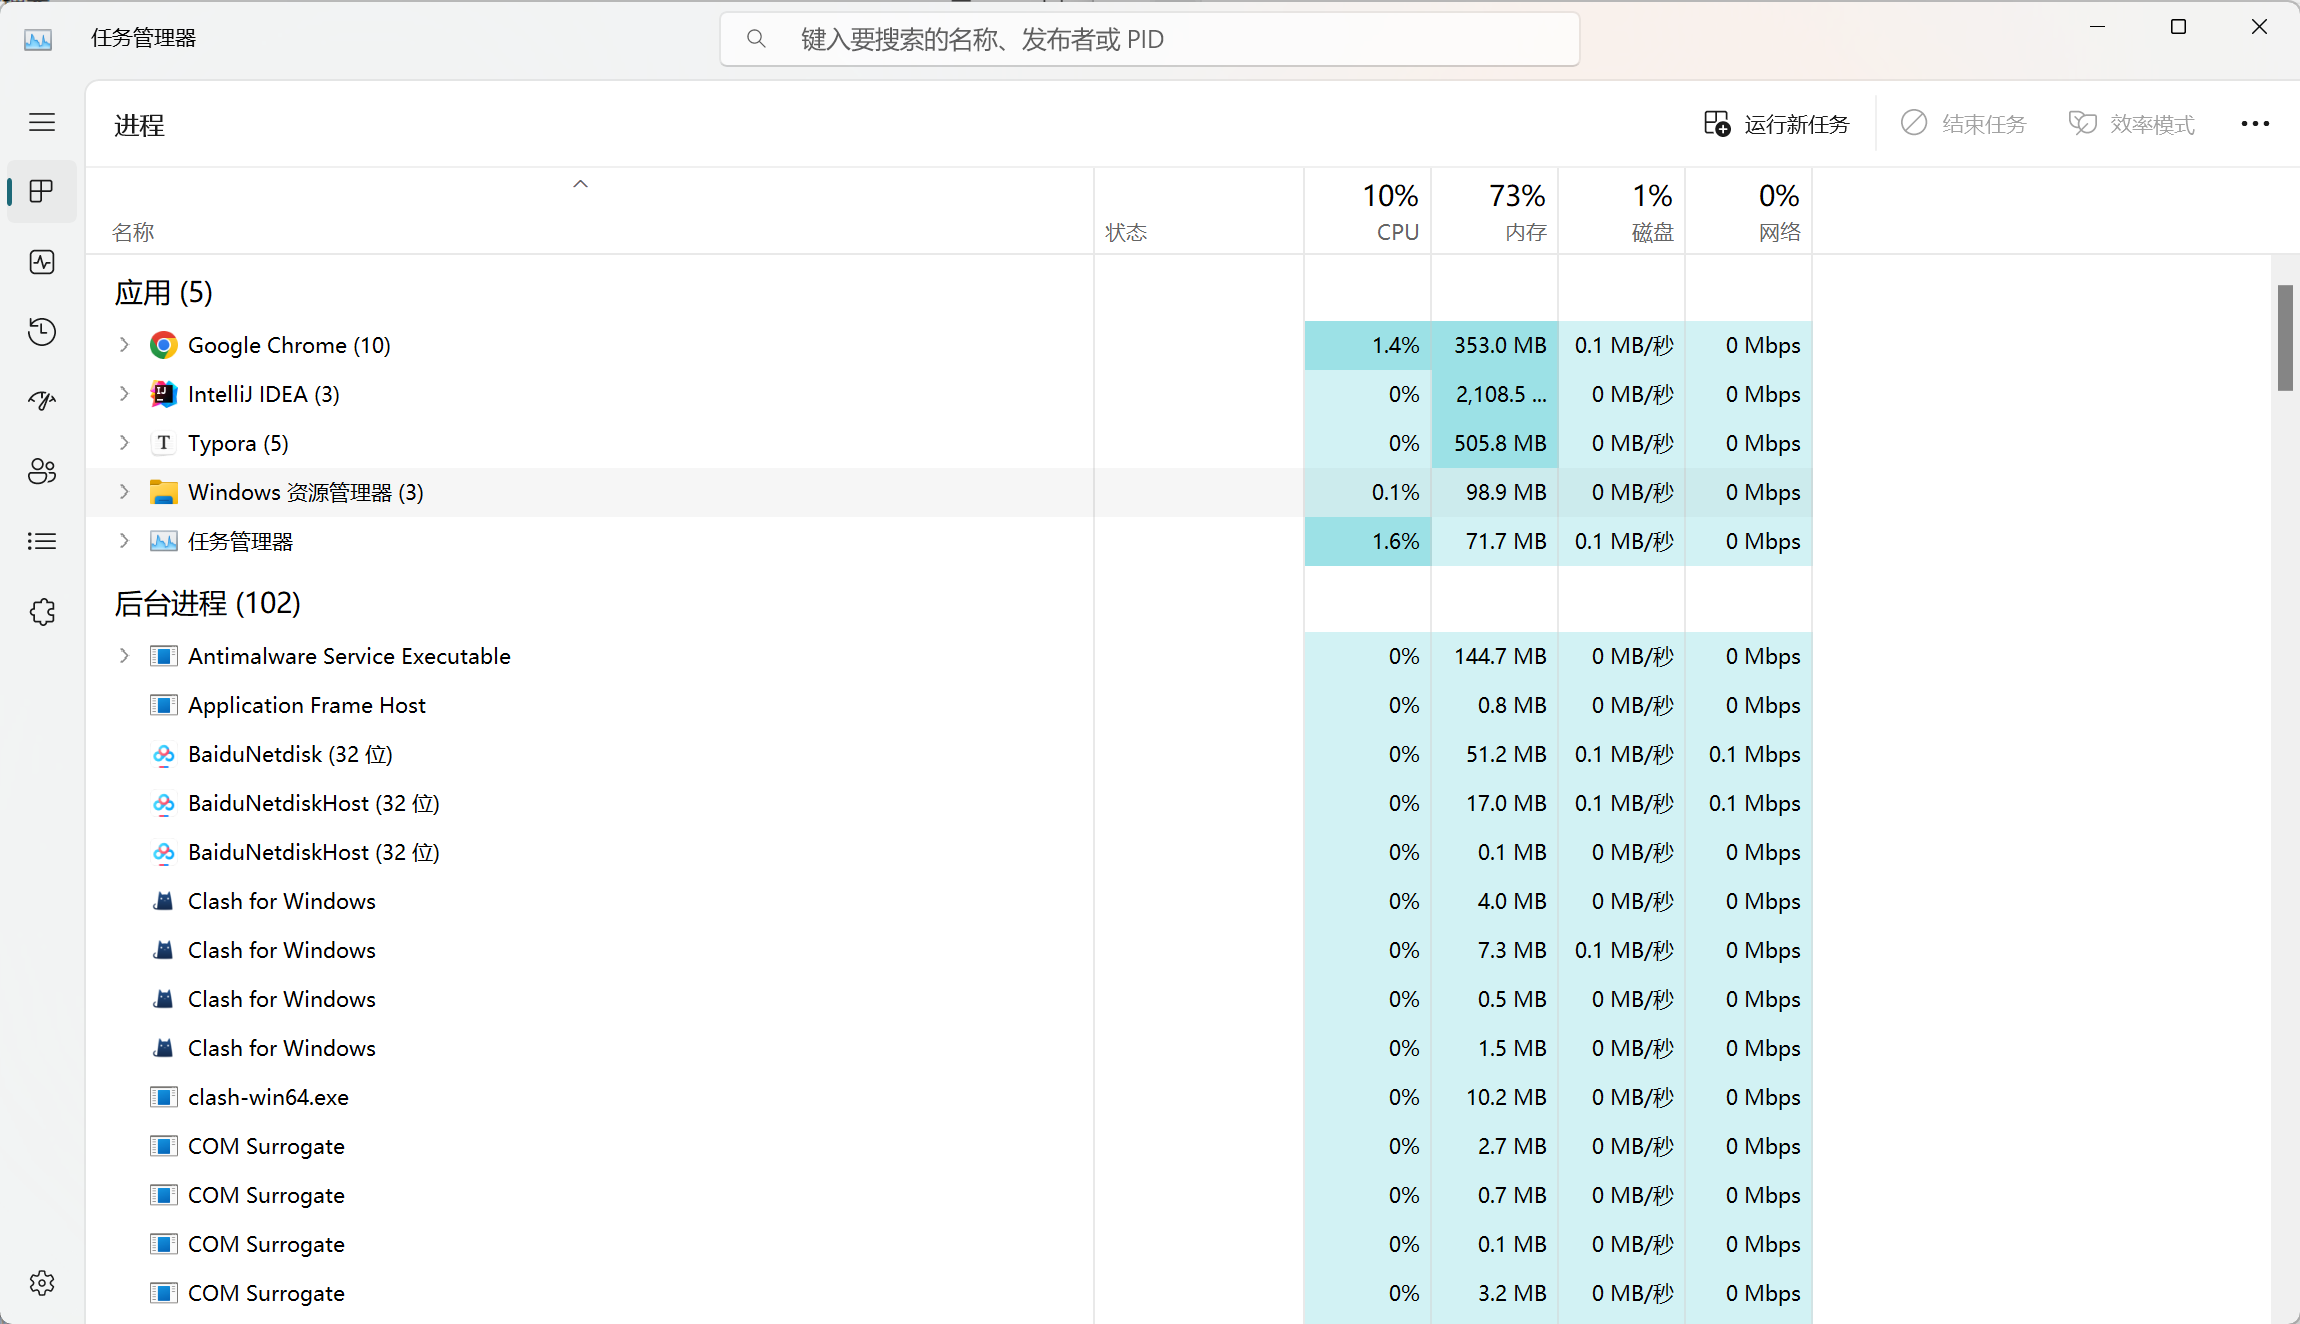Sort by the 名称 column header
This screenshot has width=2300, height=1324.
coord(590,211)
